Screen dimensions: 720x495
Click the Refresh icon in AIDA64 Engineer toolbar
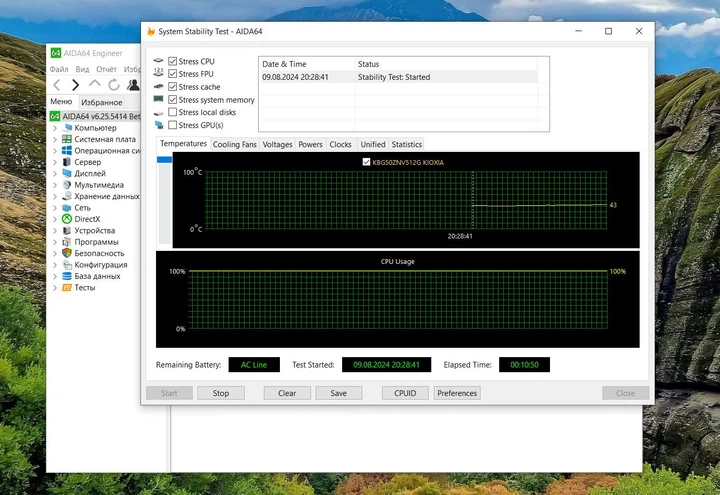coord(114,85)
